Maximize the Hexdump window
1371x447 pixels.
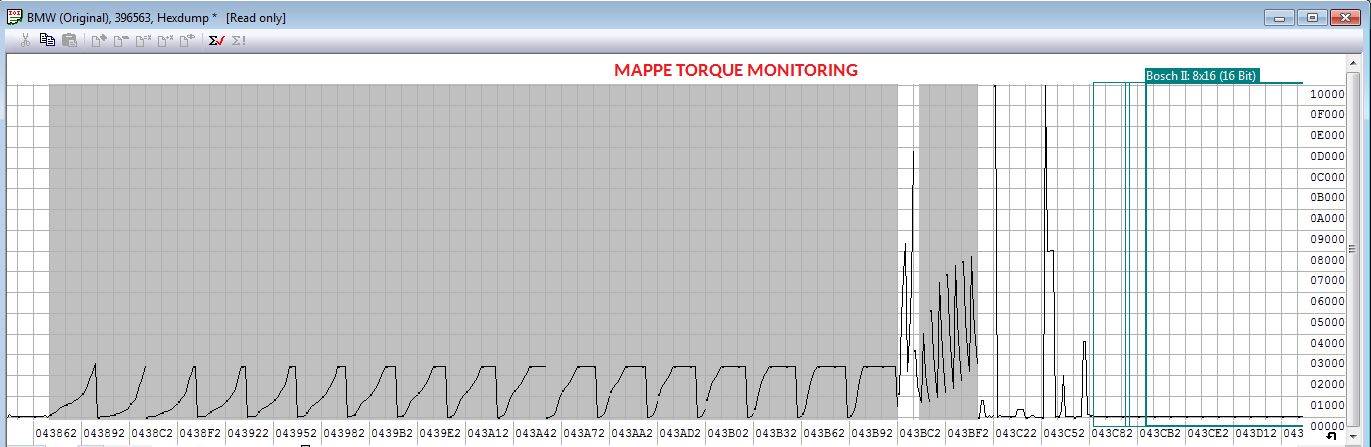(x=1312, y=17)
